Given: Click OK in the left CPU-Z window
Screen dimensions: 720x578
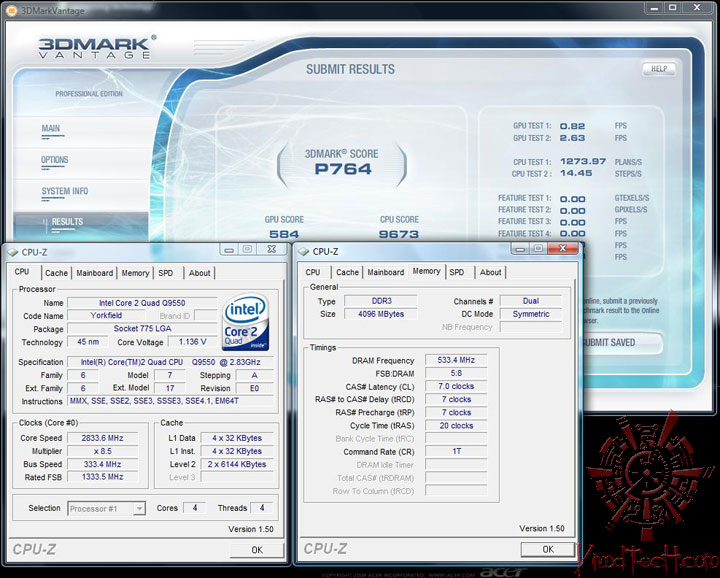Looking at the screenshot, I should [x=257, y=550].
